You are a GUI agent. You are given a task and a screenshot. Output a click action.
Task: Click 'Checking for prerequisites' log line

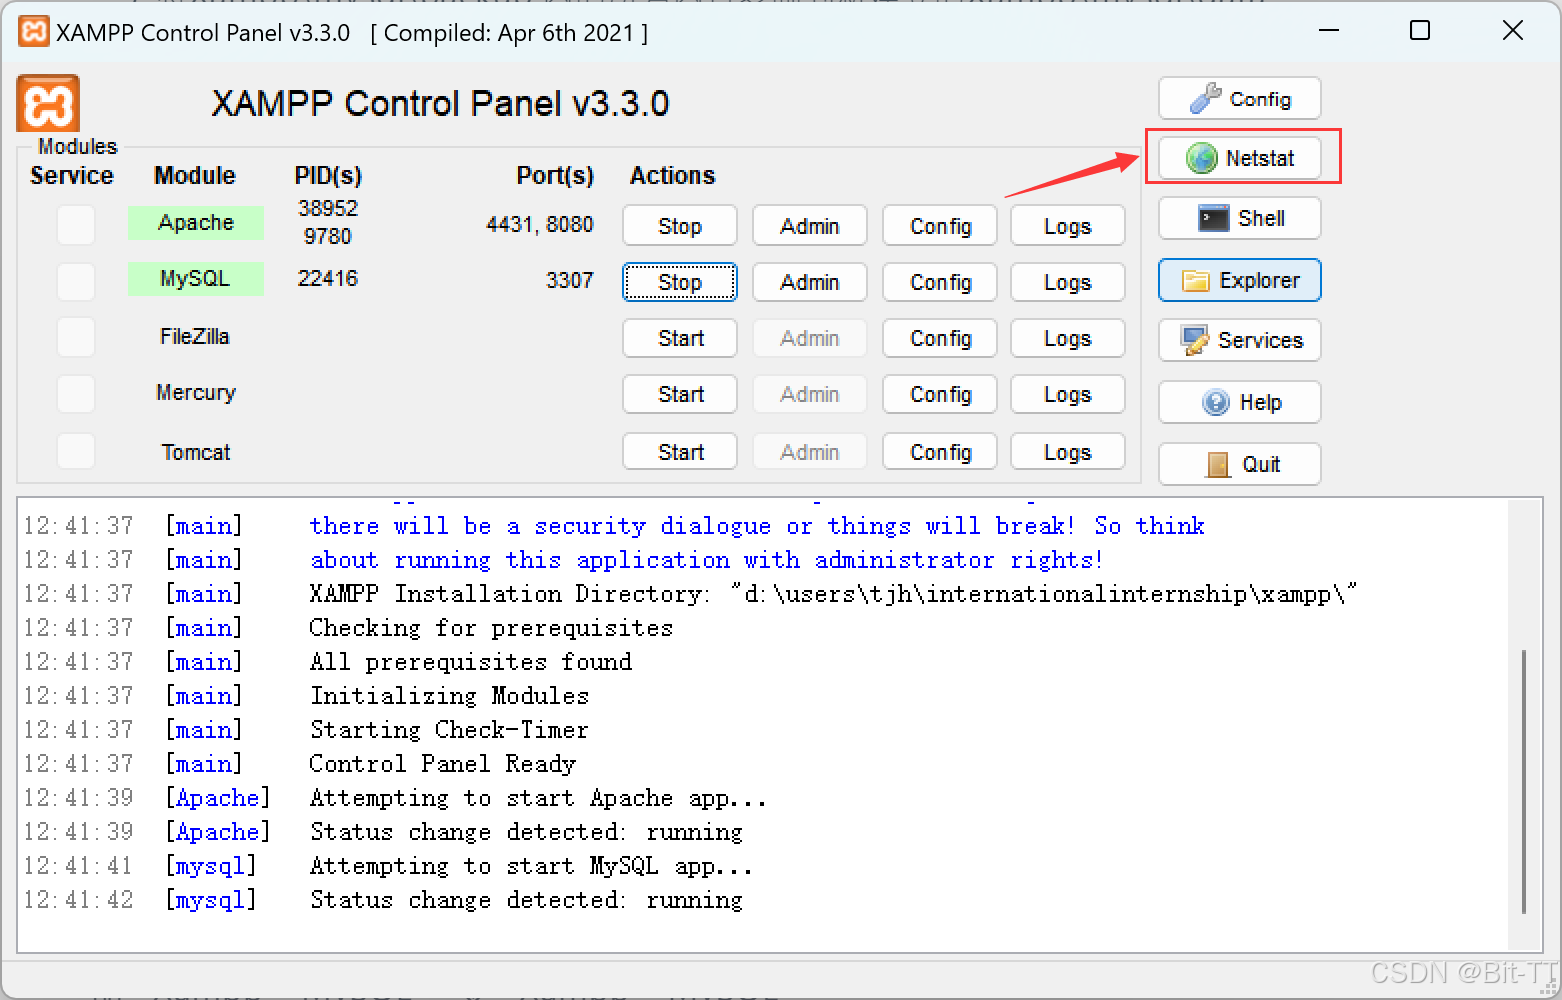click(x=491, y=628)
